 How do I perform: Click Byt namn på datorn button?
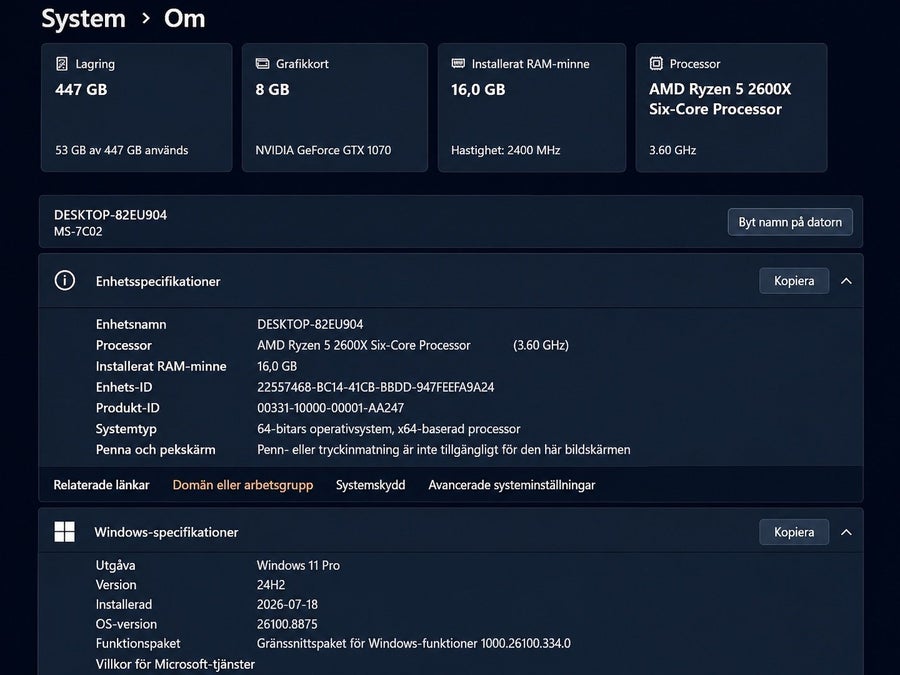(x=790, y=222)
